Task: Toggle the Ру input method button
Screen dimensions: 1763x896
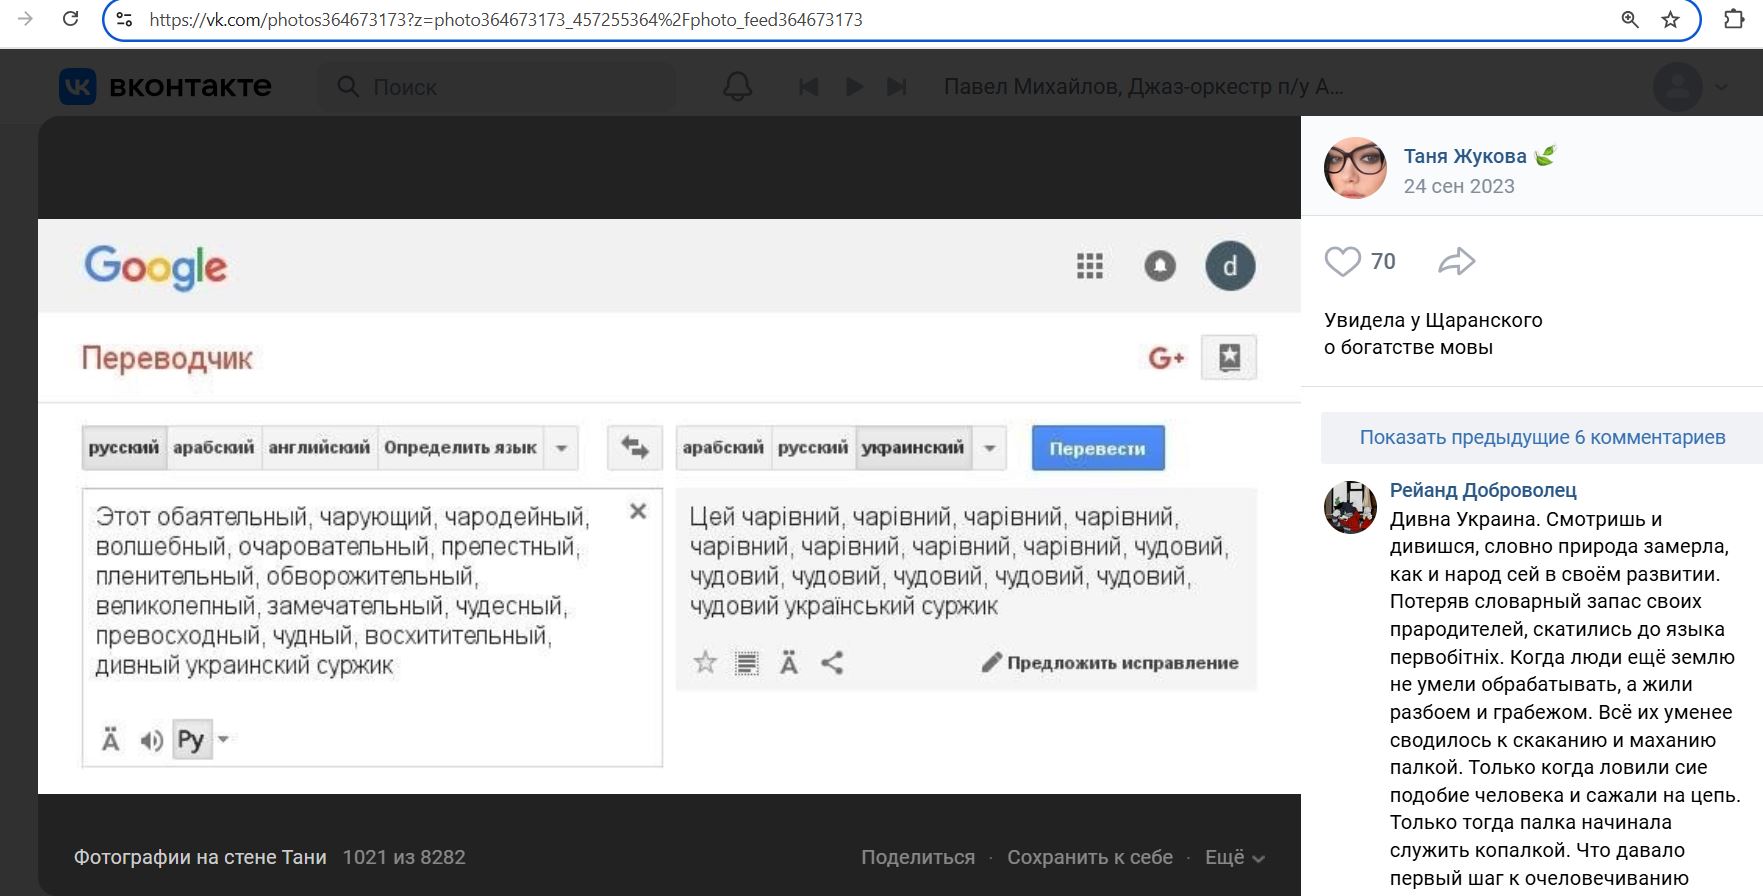Action: click(x=192, y=740)
